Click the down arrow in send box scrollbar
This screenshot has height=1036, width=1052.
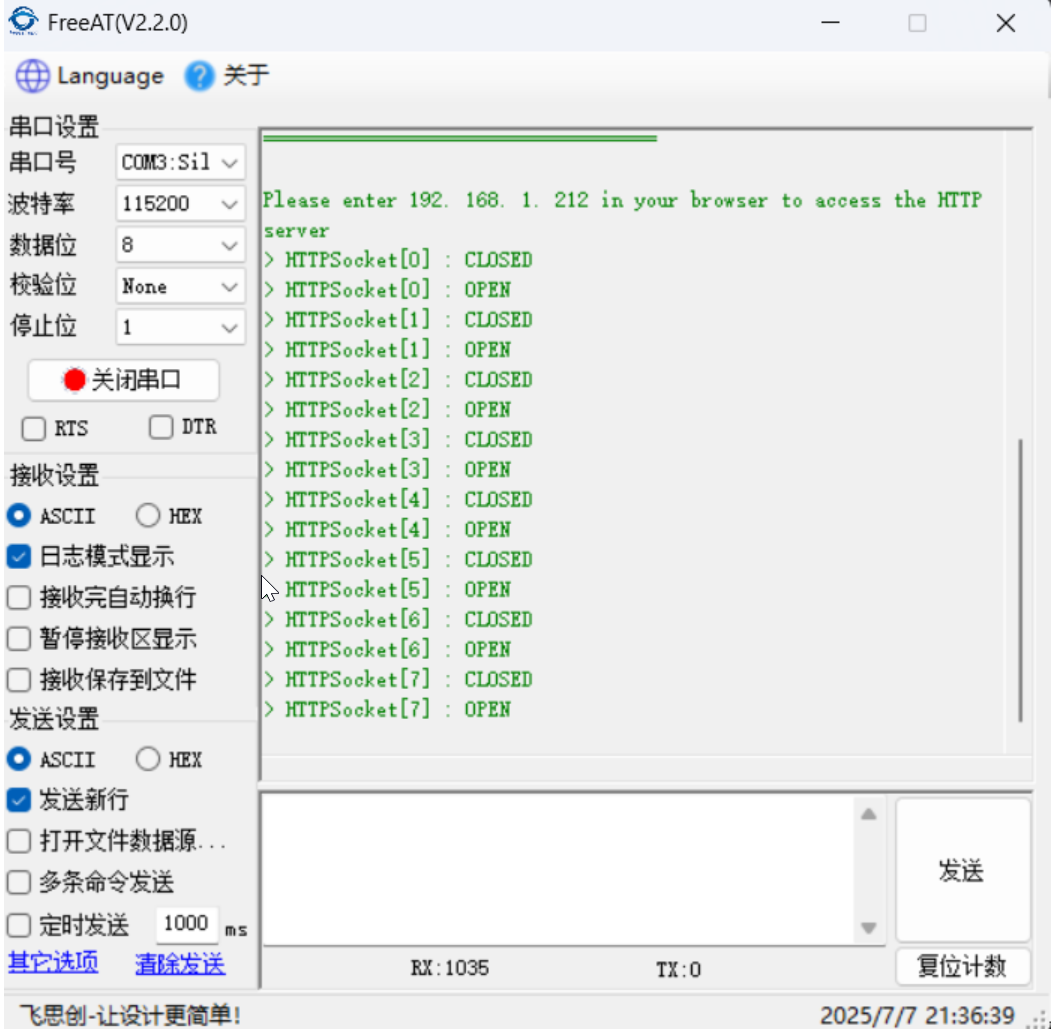[868, 927]
